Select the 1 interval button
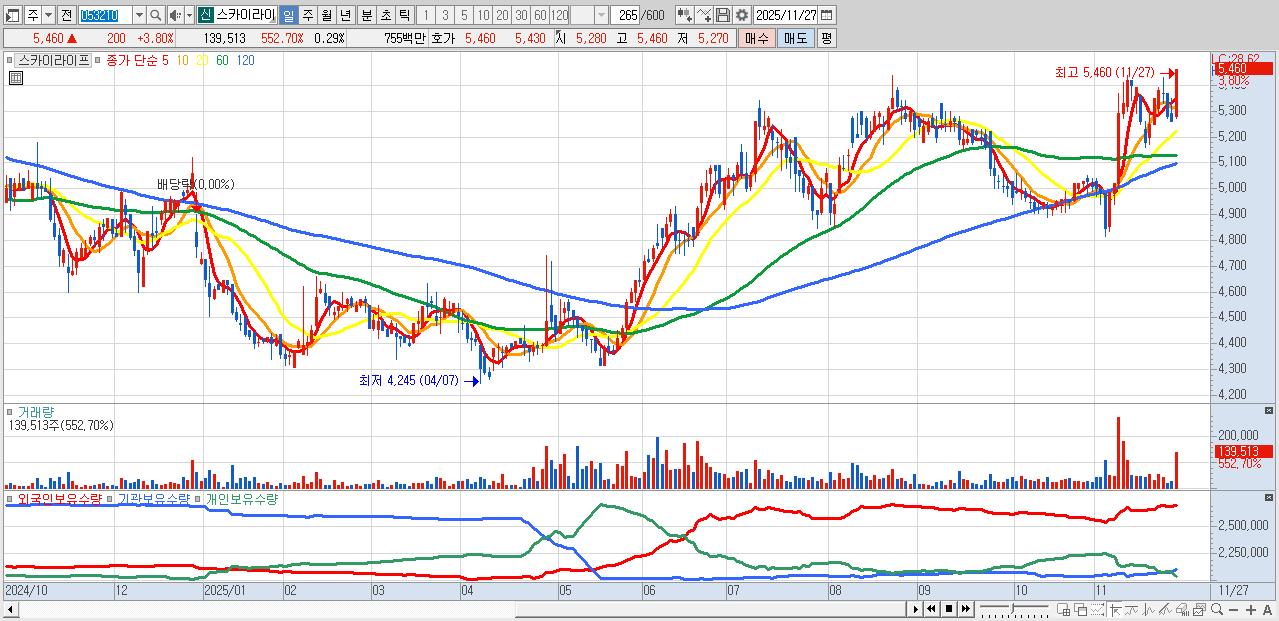The width and height of the screenshot is (1279, 621). pyautogui.click(x=426, y=15)
